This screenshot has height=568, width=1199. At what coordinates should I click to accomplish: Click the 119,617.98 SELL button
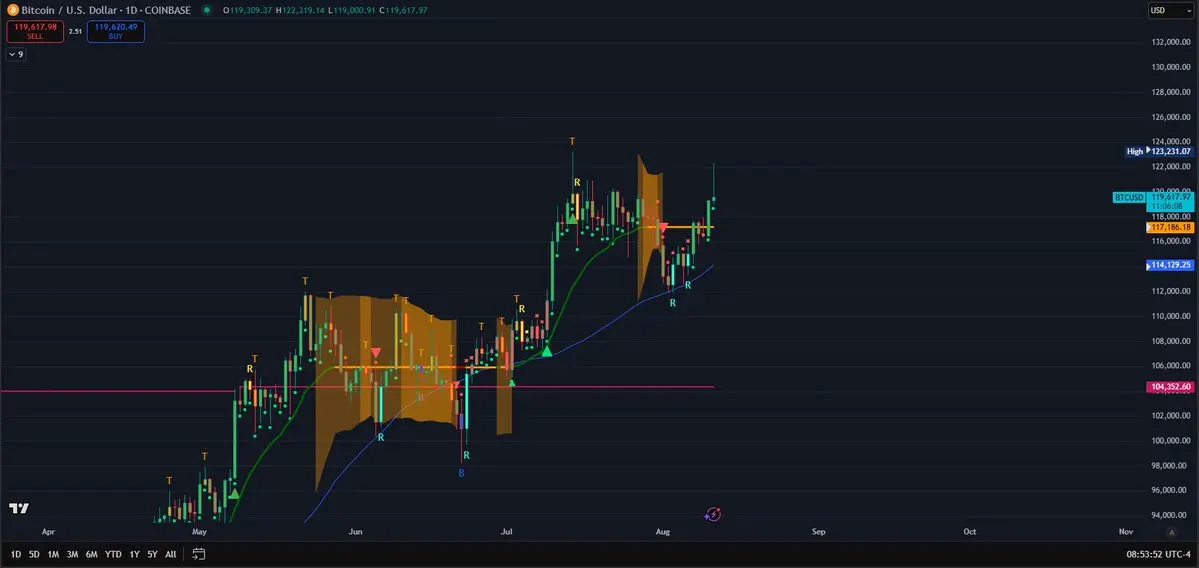[x=35, y=31]
